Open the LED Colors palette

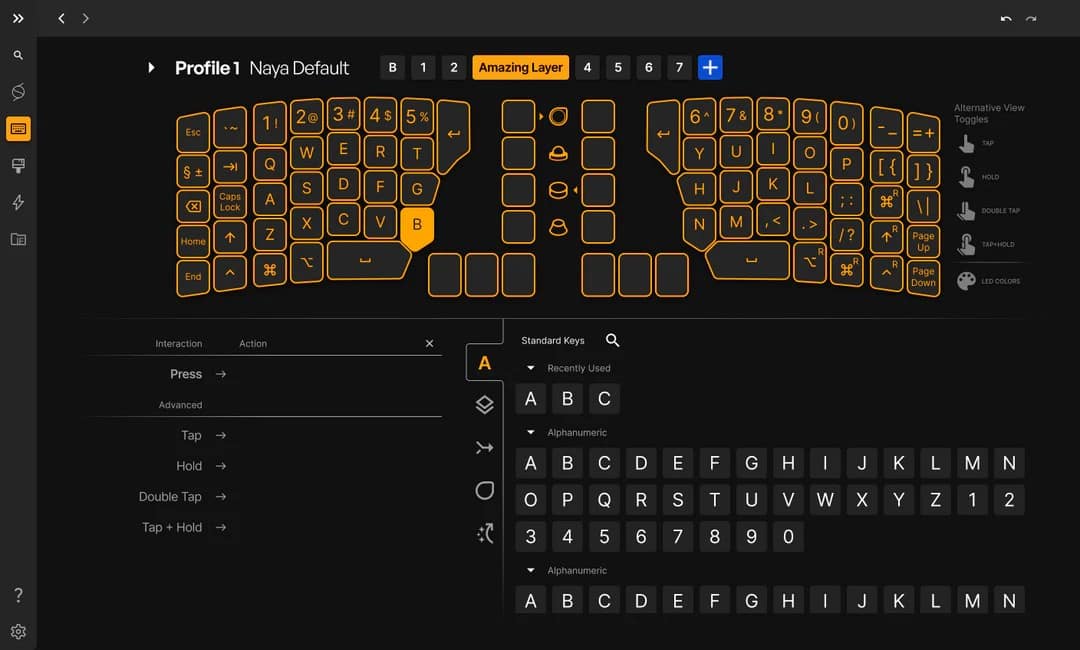click(x=964, y=281)
